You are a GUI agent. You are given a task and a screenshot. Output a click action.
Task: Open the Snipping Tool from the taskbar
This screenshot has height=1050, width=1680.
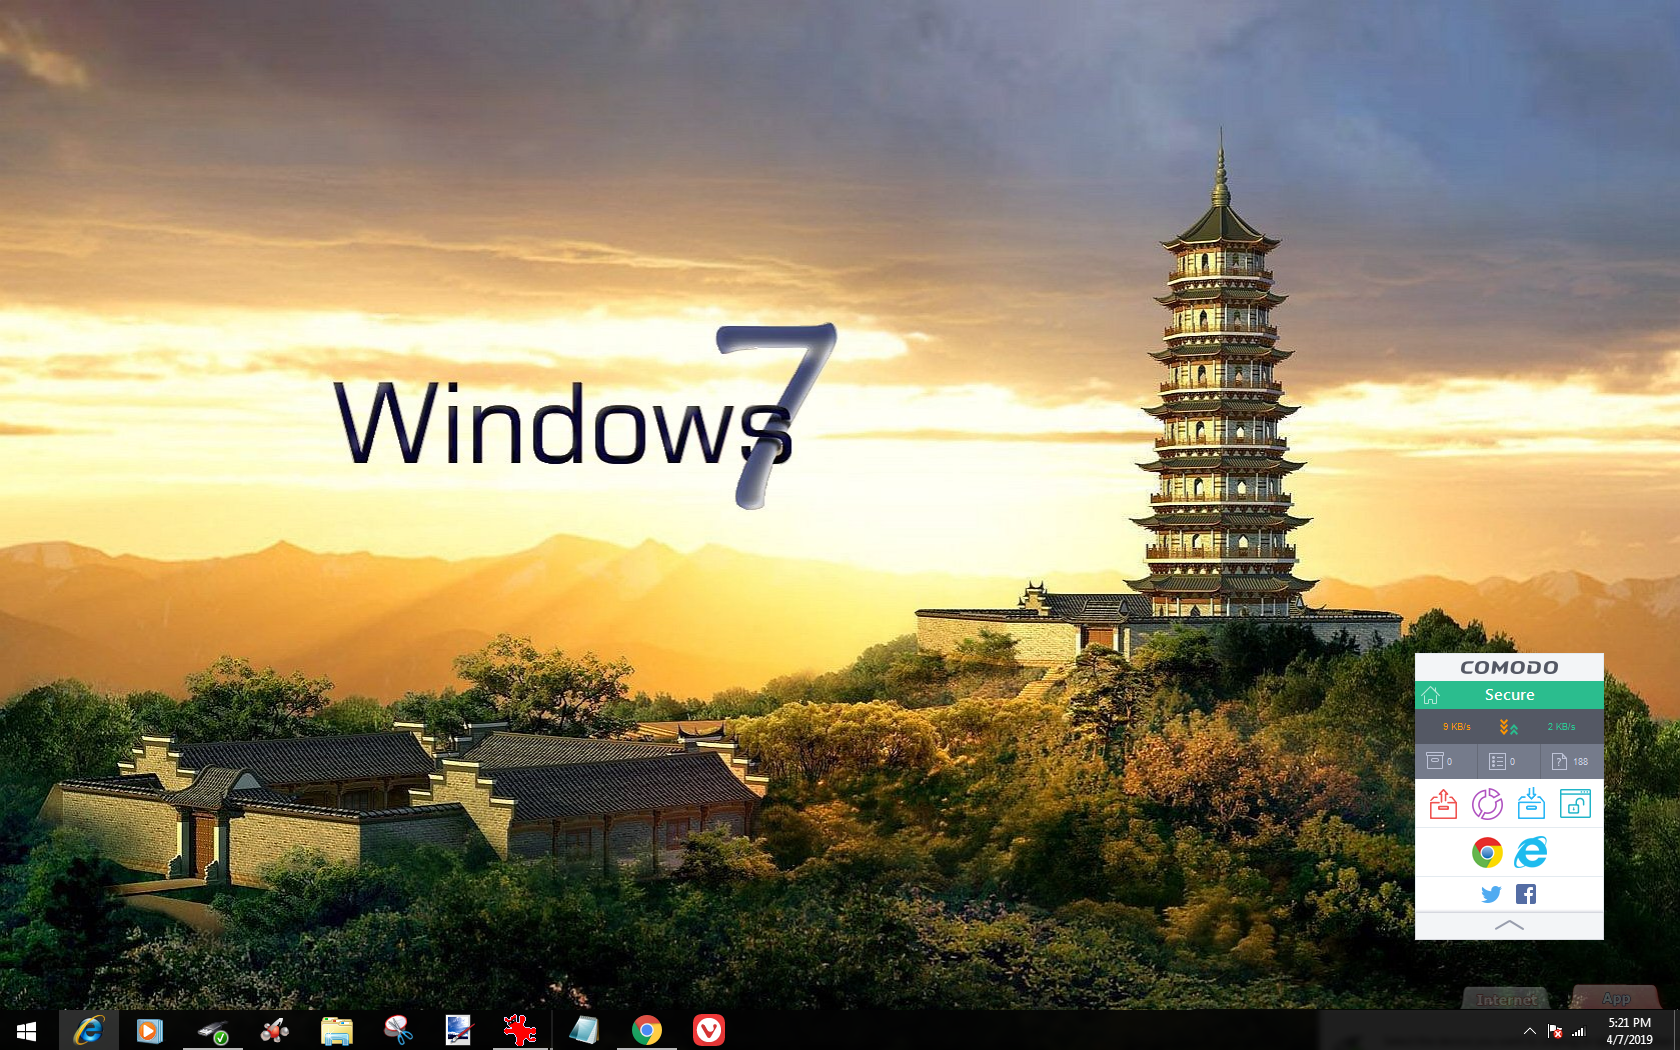(398, 1030)
